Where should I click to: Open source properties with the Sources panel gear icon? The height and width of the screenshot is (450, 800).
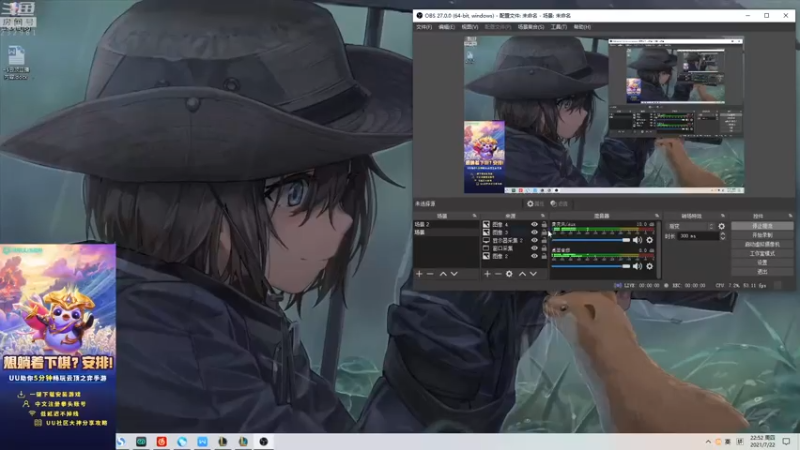[x=509, y=274]
